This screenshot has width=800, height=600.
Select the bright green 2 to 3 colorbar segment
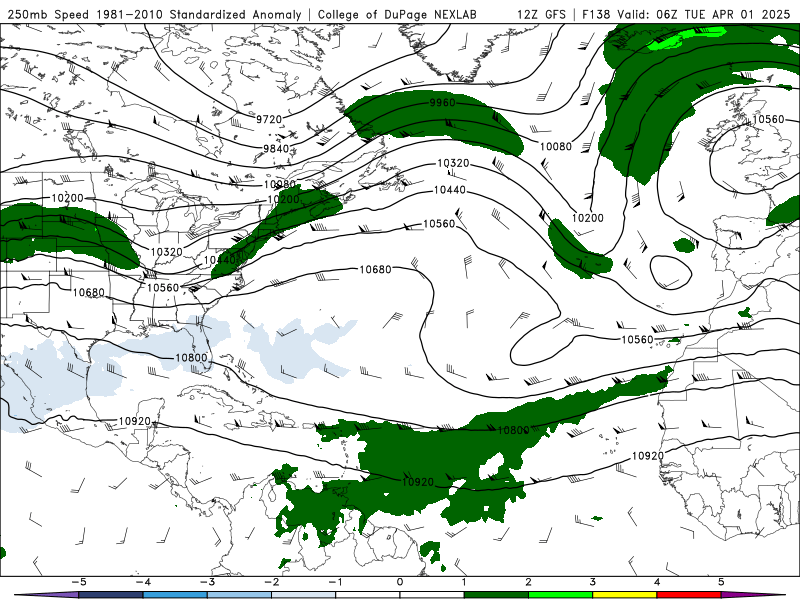point(560,595)
